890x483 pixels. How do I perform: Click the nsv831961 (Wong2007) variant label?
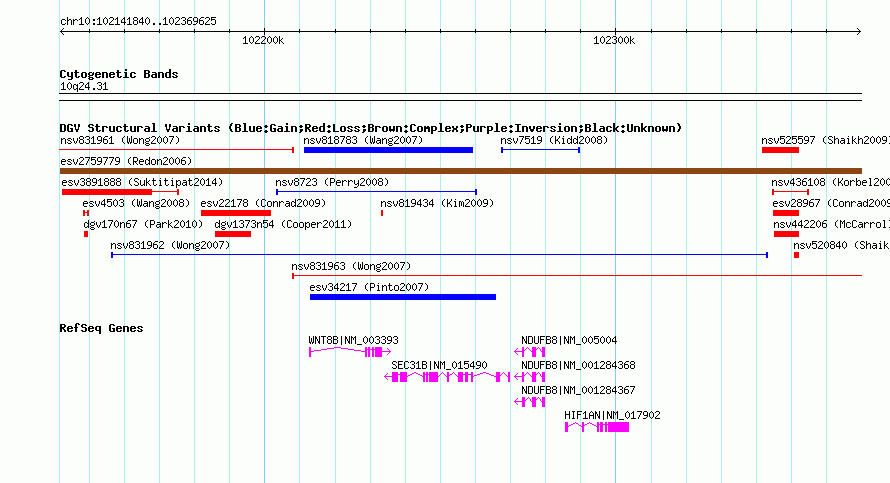pyautogui.click(x=120, y=140)
